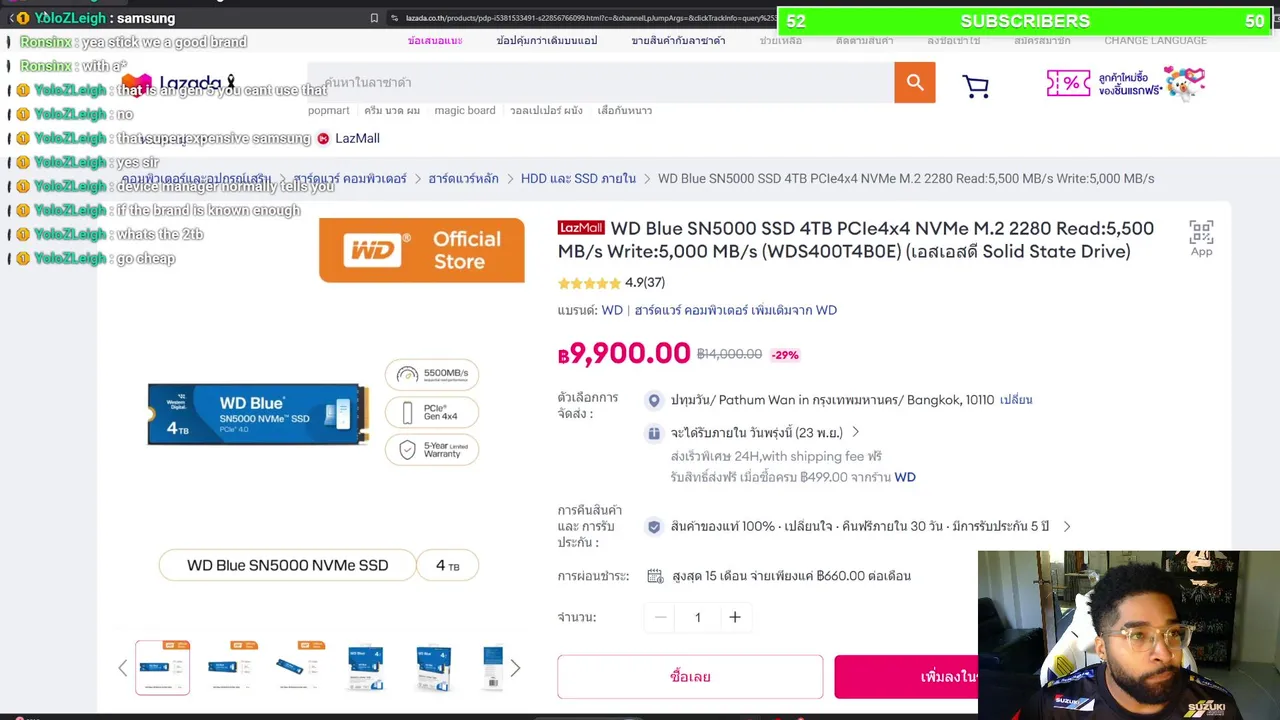Click the 4 TB capacity pill label
Viewport: 1280px width, 720px height.
[447, 566]
